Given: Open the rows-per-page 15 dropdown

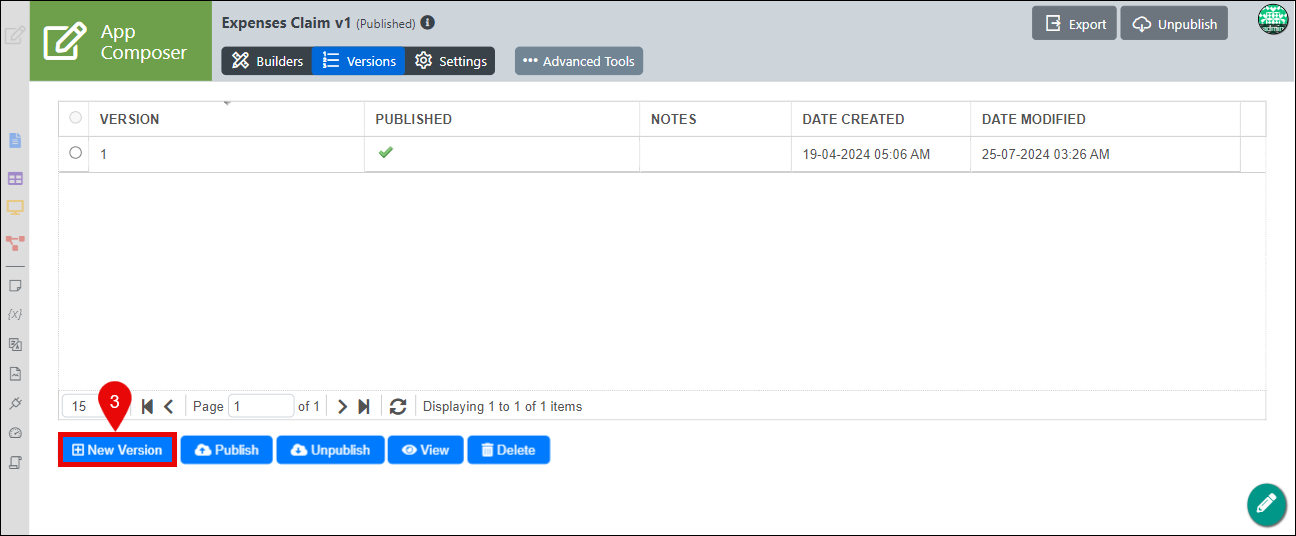Looking at the screenshot, I should [x=92, y=406].
